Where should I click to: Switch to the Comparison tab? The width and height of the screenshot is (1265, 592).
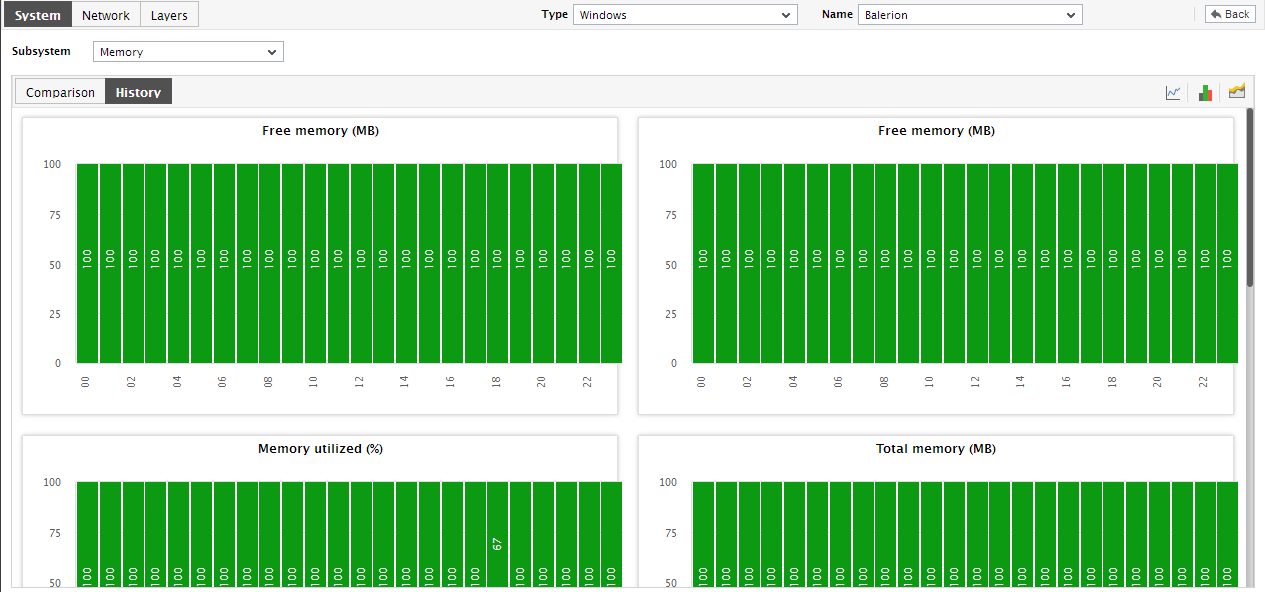[x=60, y=92]
